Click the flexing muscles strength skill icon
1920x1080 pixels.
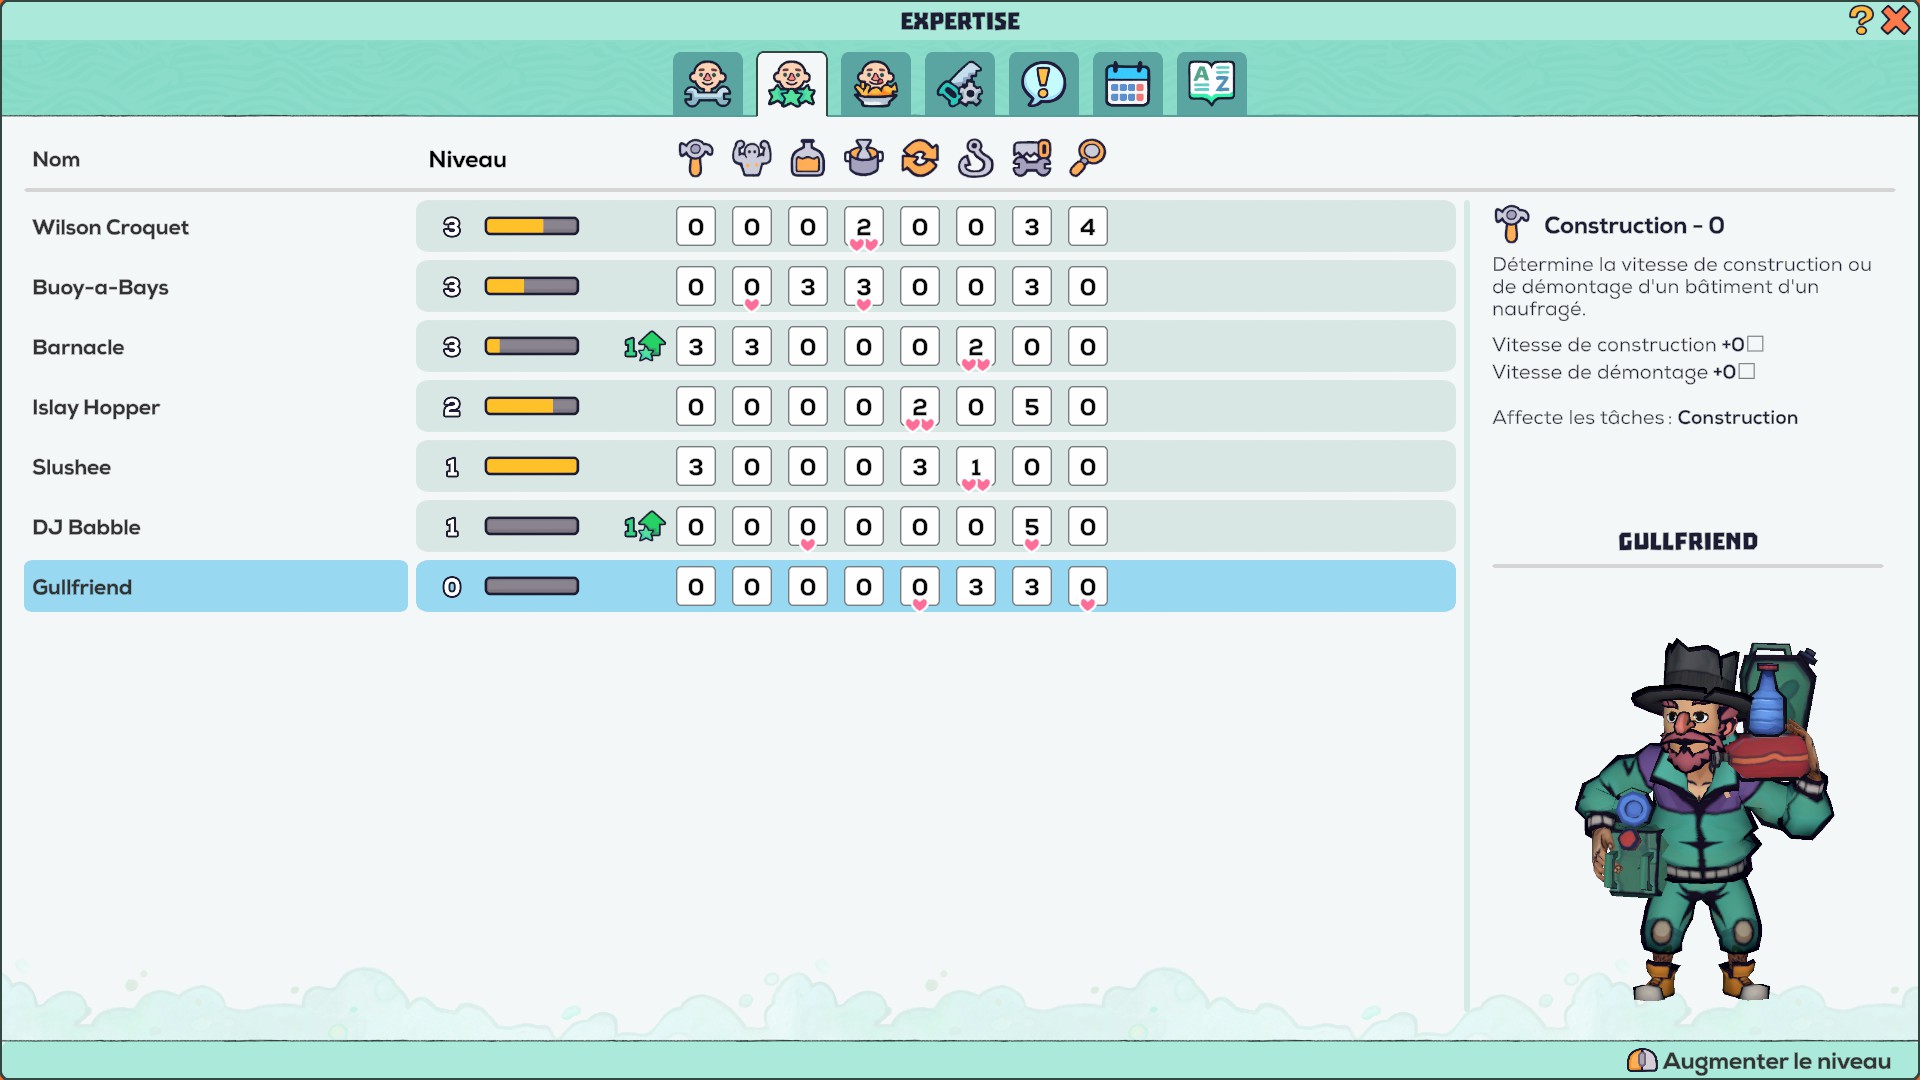(x=751, y=158)
